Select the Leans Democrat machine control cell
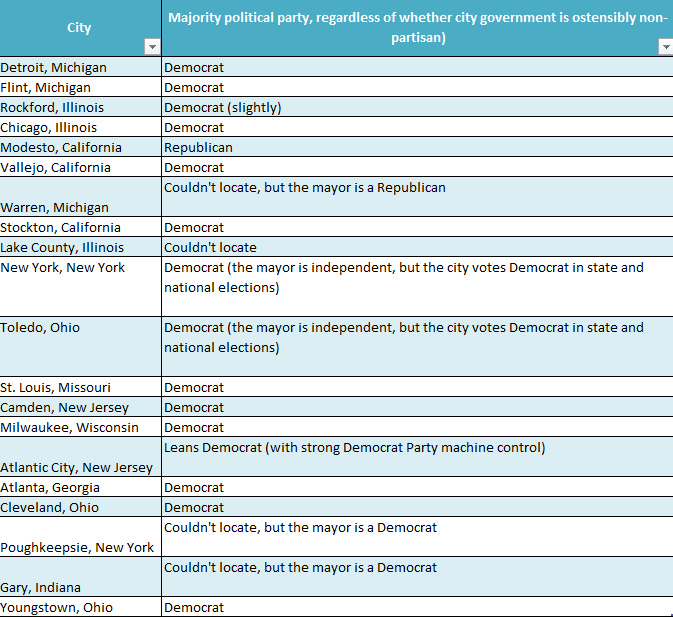This screenshot has width=673, height=617. point(418,457)
